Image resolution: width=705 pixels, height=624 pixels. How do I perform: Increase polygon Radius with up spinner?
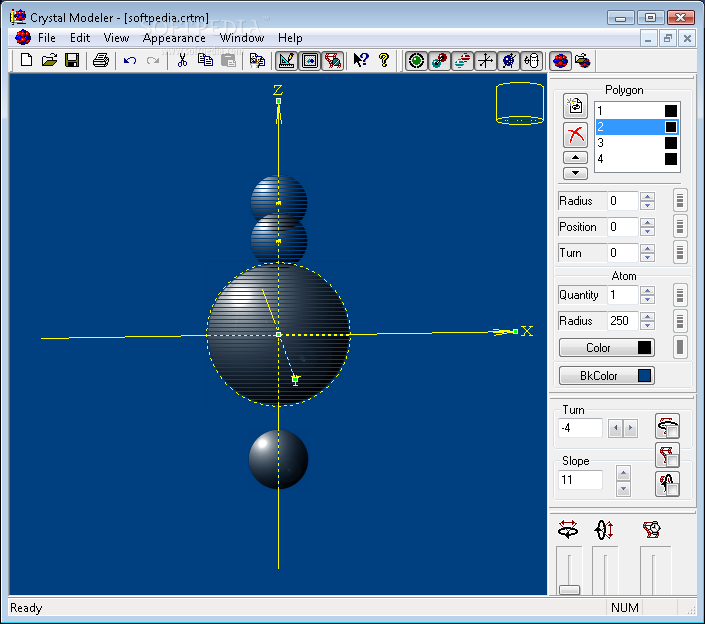647,196
